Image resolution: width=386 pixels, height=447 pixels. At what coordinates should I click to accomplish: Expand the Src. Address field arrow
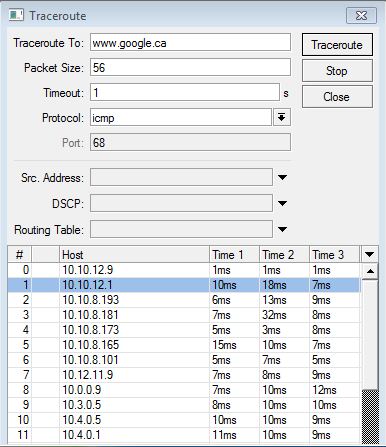point(282,177)
